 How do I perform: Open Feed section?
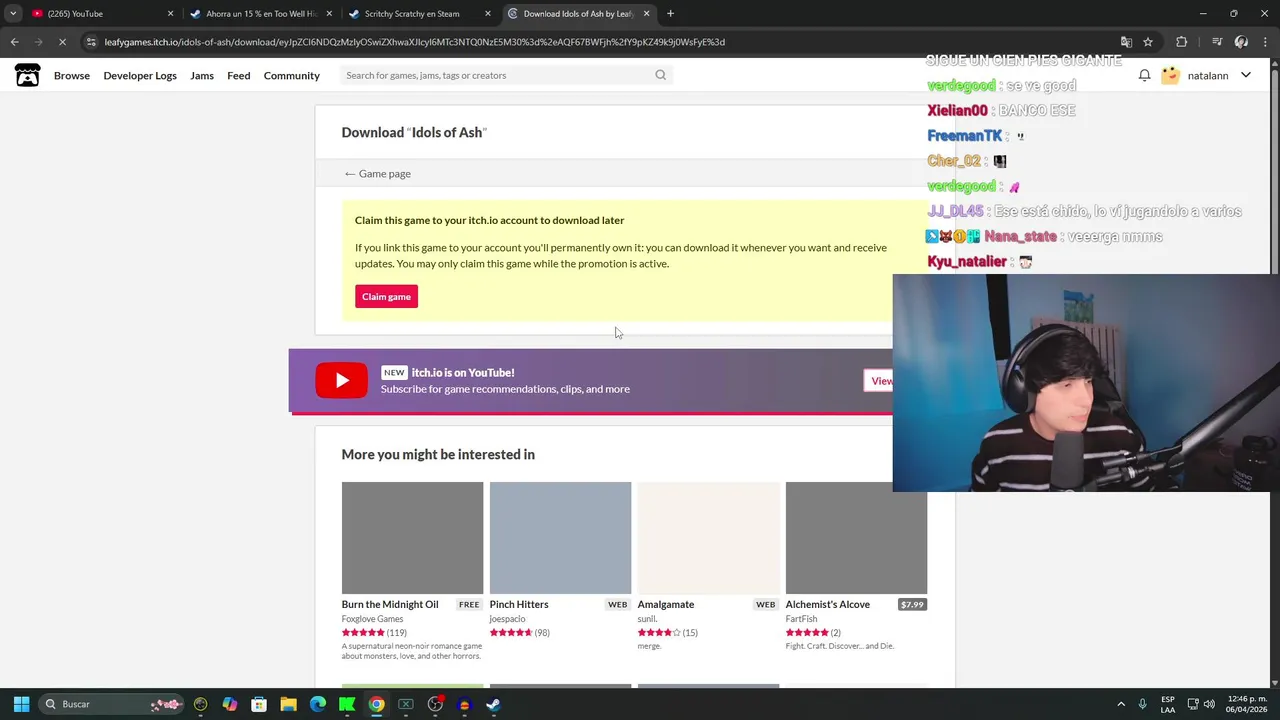pyautogui.click(x=238, y=75)
